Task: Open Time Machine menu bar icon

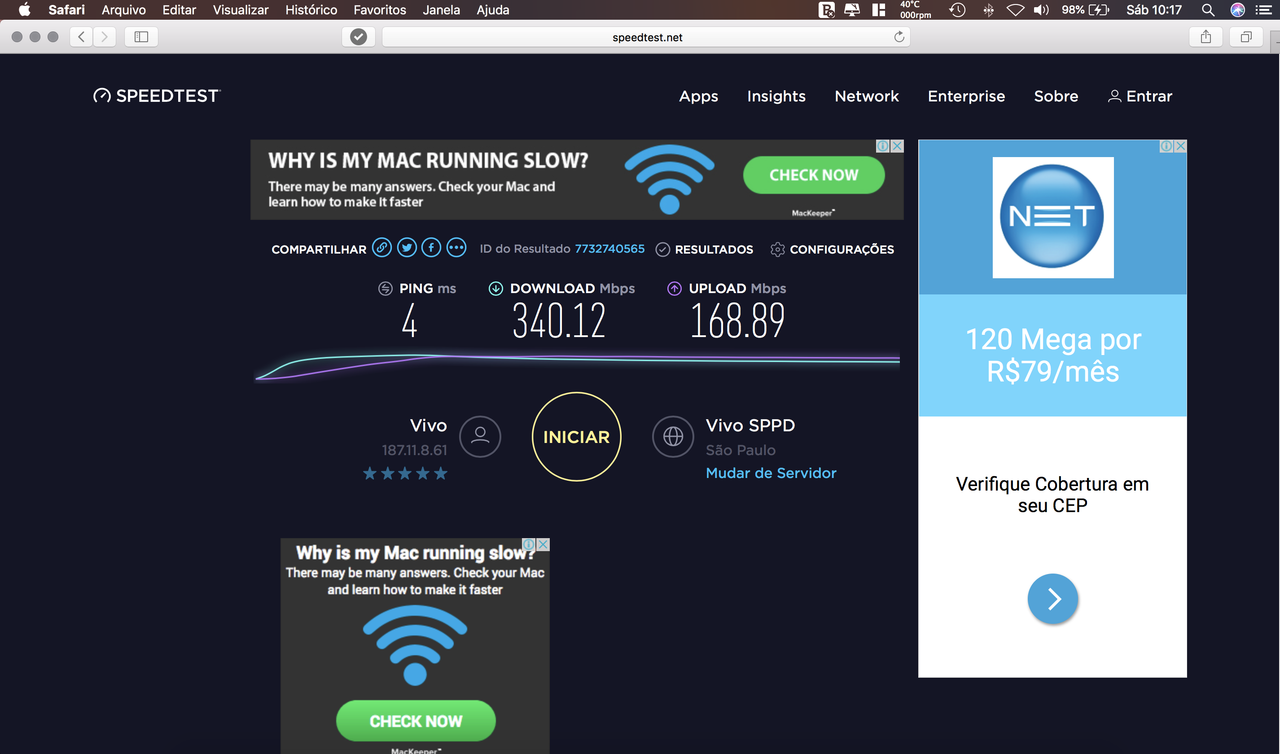Action: 957,10
